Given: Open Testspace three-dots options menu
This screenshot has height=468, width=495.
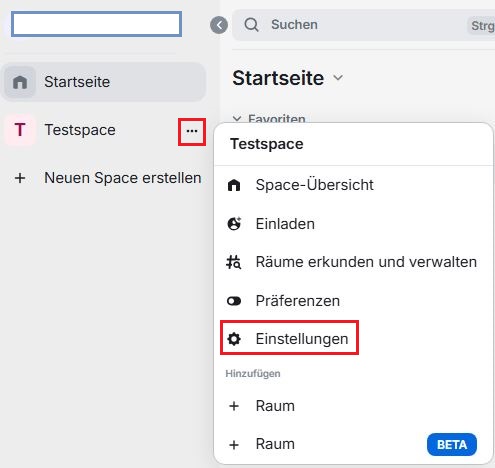Looking at the screenshot, I should 192,131.
